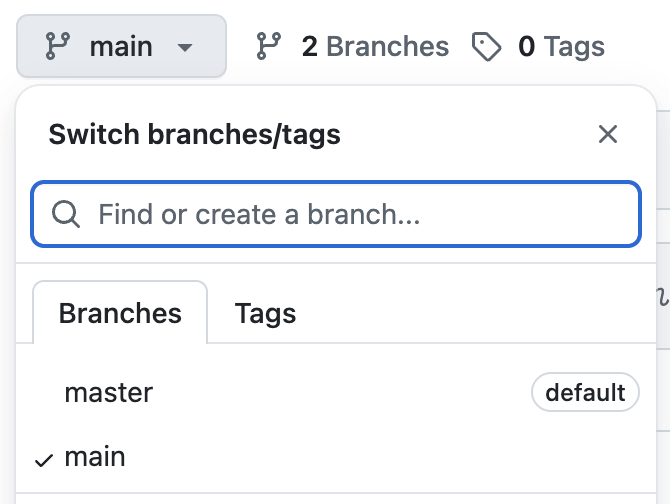This screenshot has width=670, height=504.
Task: Select the master branch from the list
Action: (109, 392)
